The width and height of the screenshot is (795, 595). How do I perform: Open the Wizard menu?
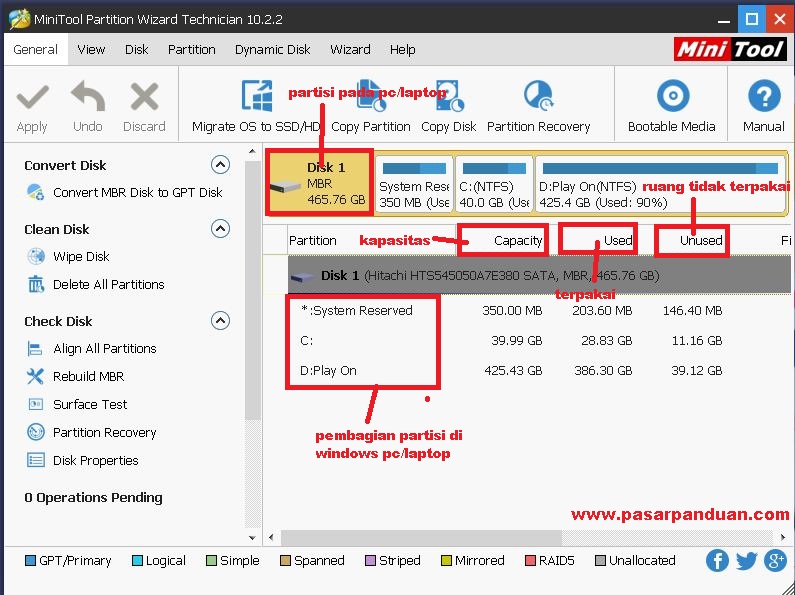pos(350,50)
